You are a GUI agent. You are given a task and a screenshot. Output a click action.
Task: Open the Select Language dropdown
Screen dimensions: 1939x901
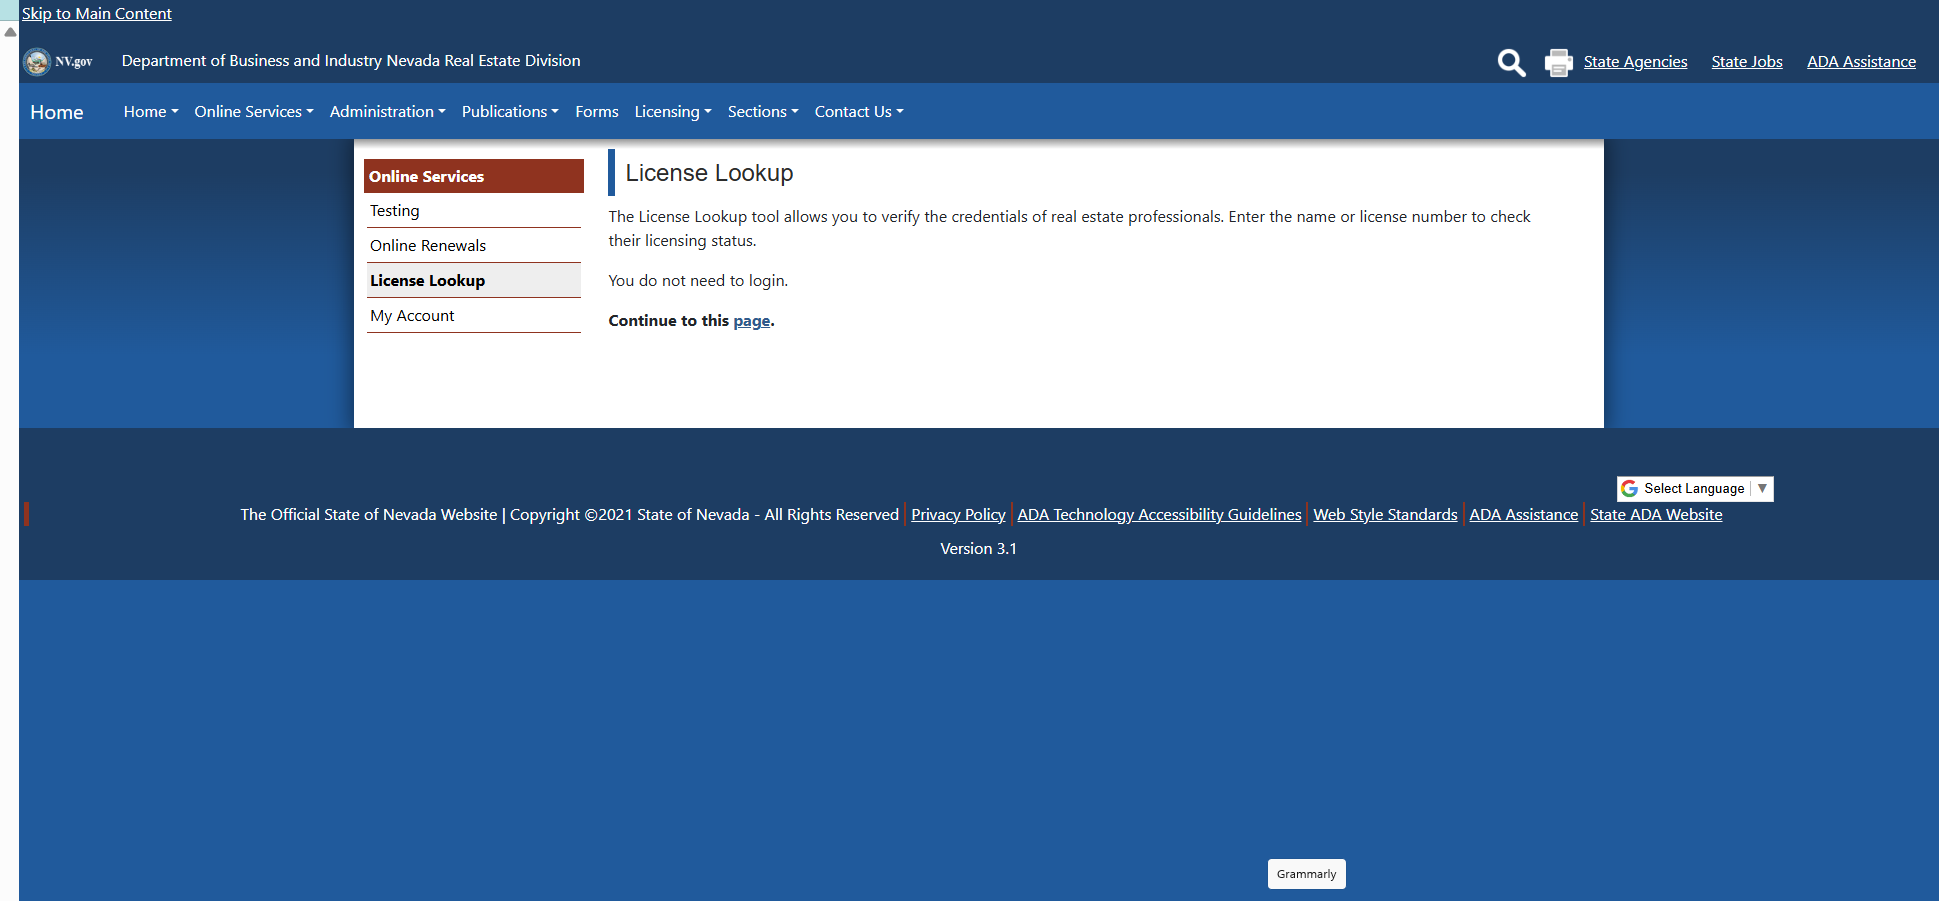(x=1695, y=488)
